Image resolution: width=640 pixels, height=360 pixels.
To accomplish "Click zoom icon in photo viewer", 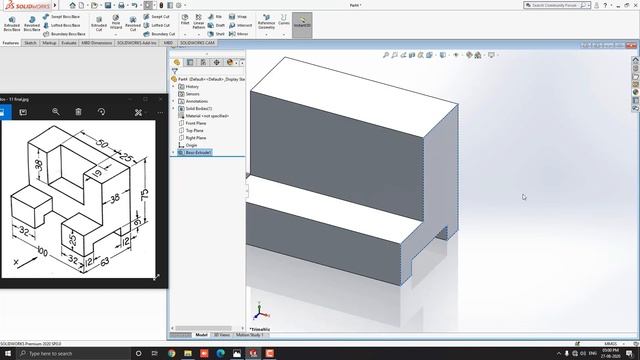I will [x=56, y=112].
